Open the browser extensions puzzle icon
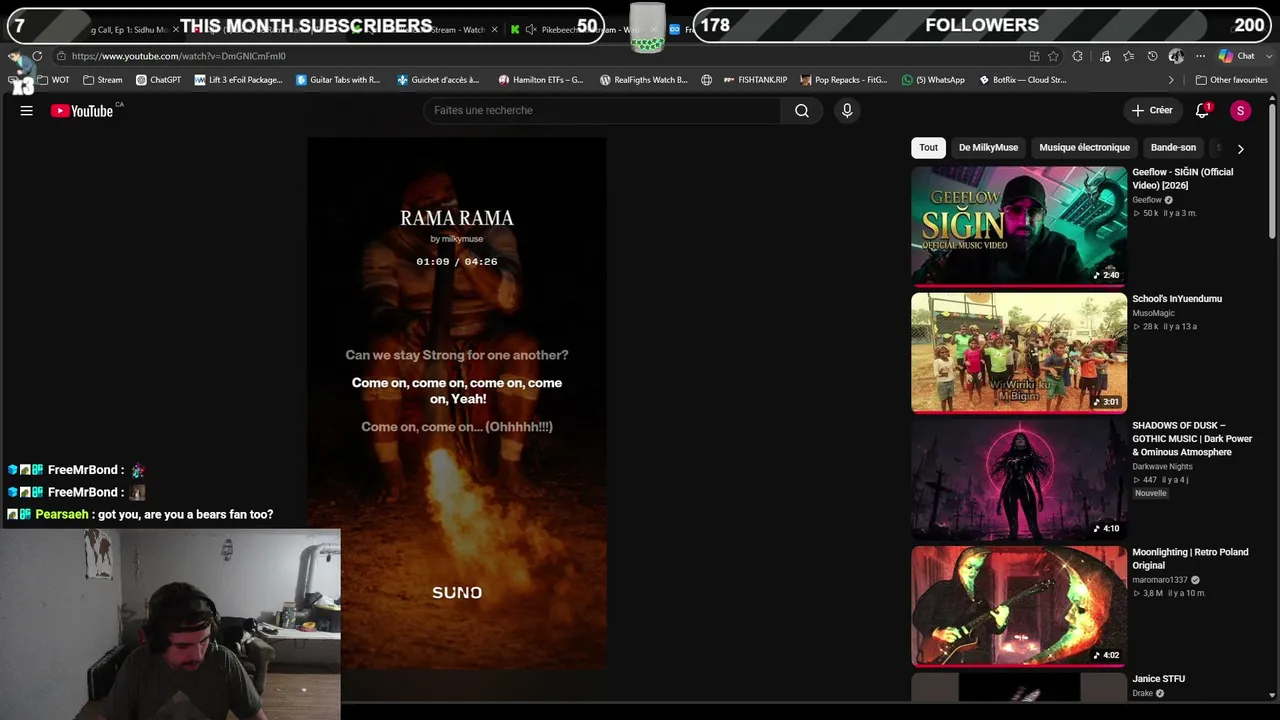Screen dimensions: 1280x720 point(1077,56)
